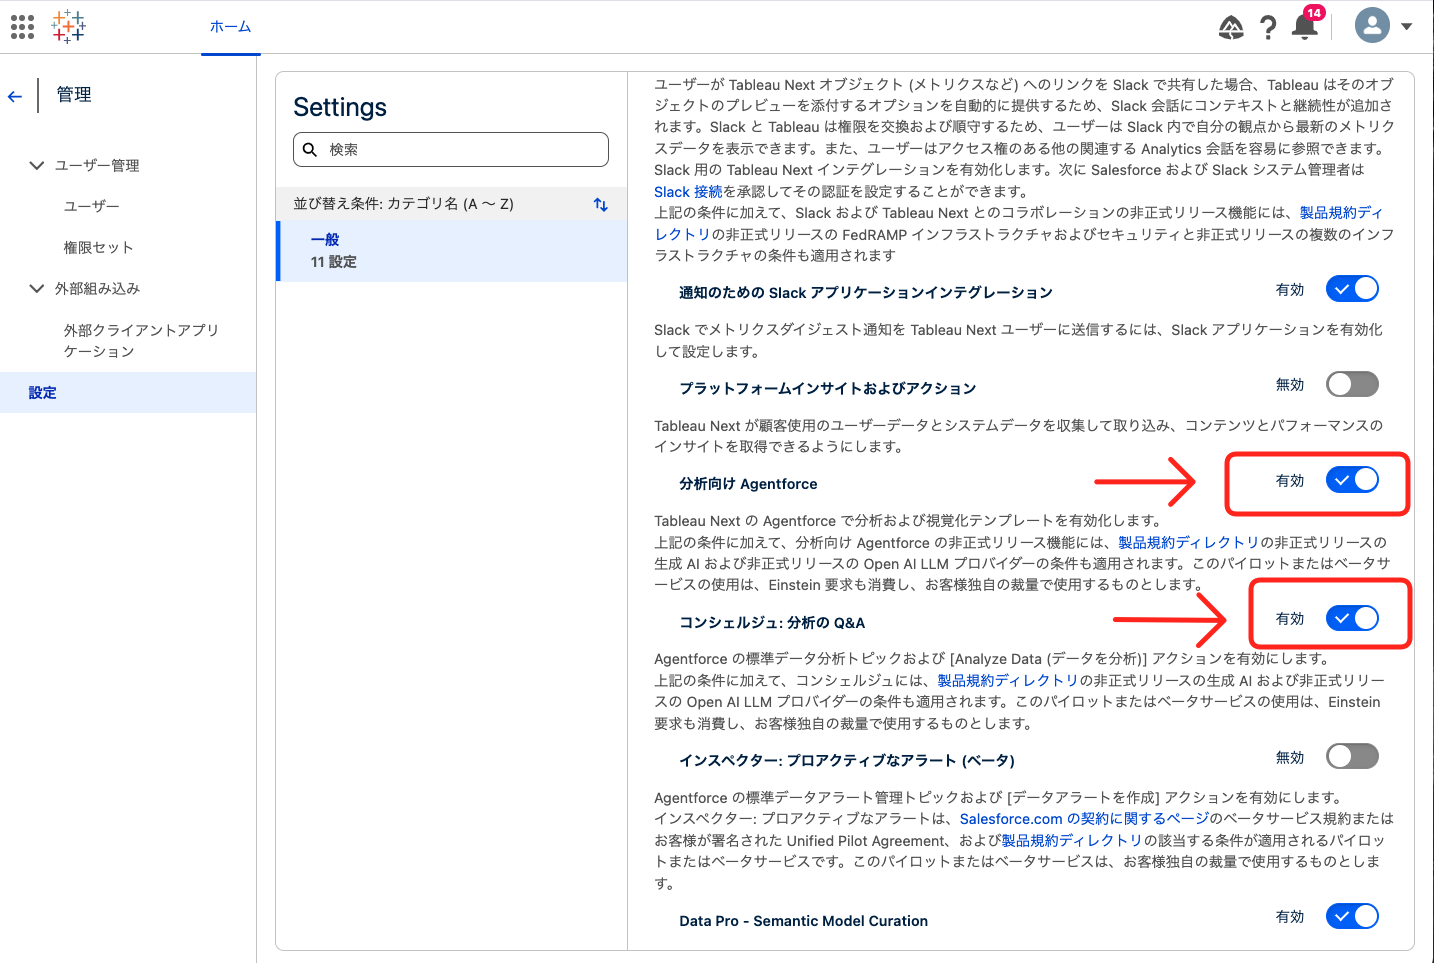Switch to the ホーム tab
Screen dimensions: 1434x963
tap(230, 27)
